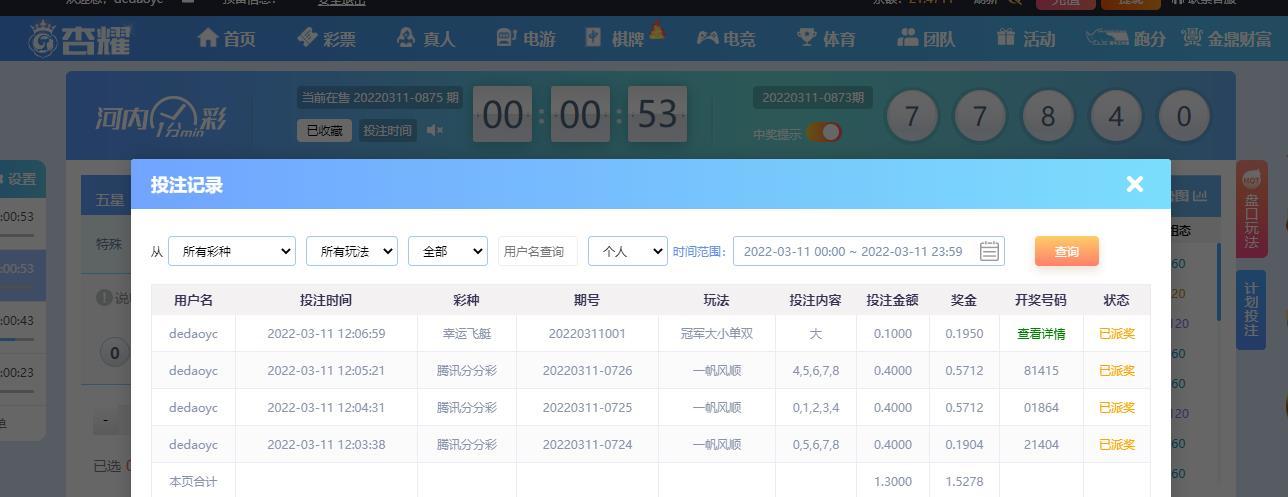Click the orange 查询 search button
The width and height of the screenshot is (1288, 497).
click(x=1066, y=251)
